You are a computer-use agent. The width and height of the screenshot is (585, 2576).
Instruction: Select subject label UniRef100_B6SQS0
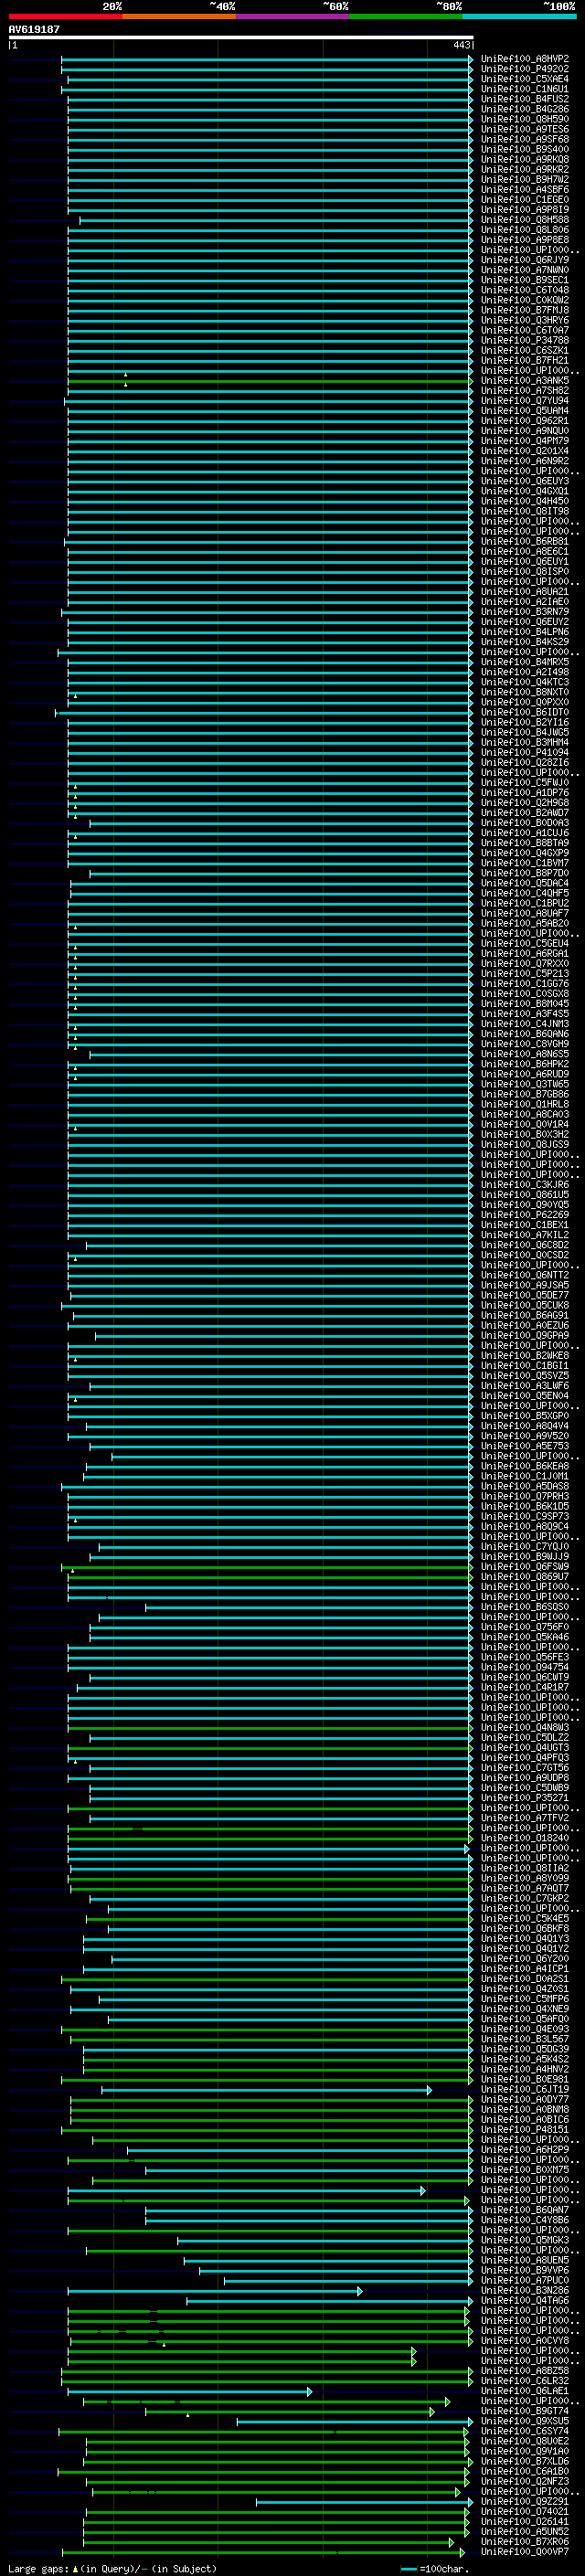tap(524, 1607)
